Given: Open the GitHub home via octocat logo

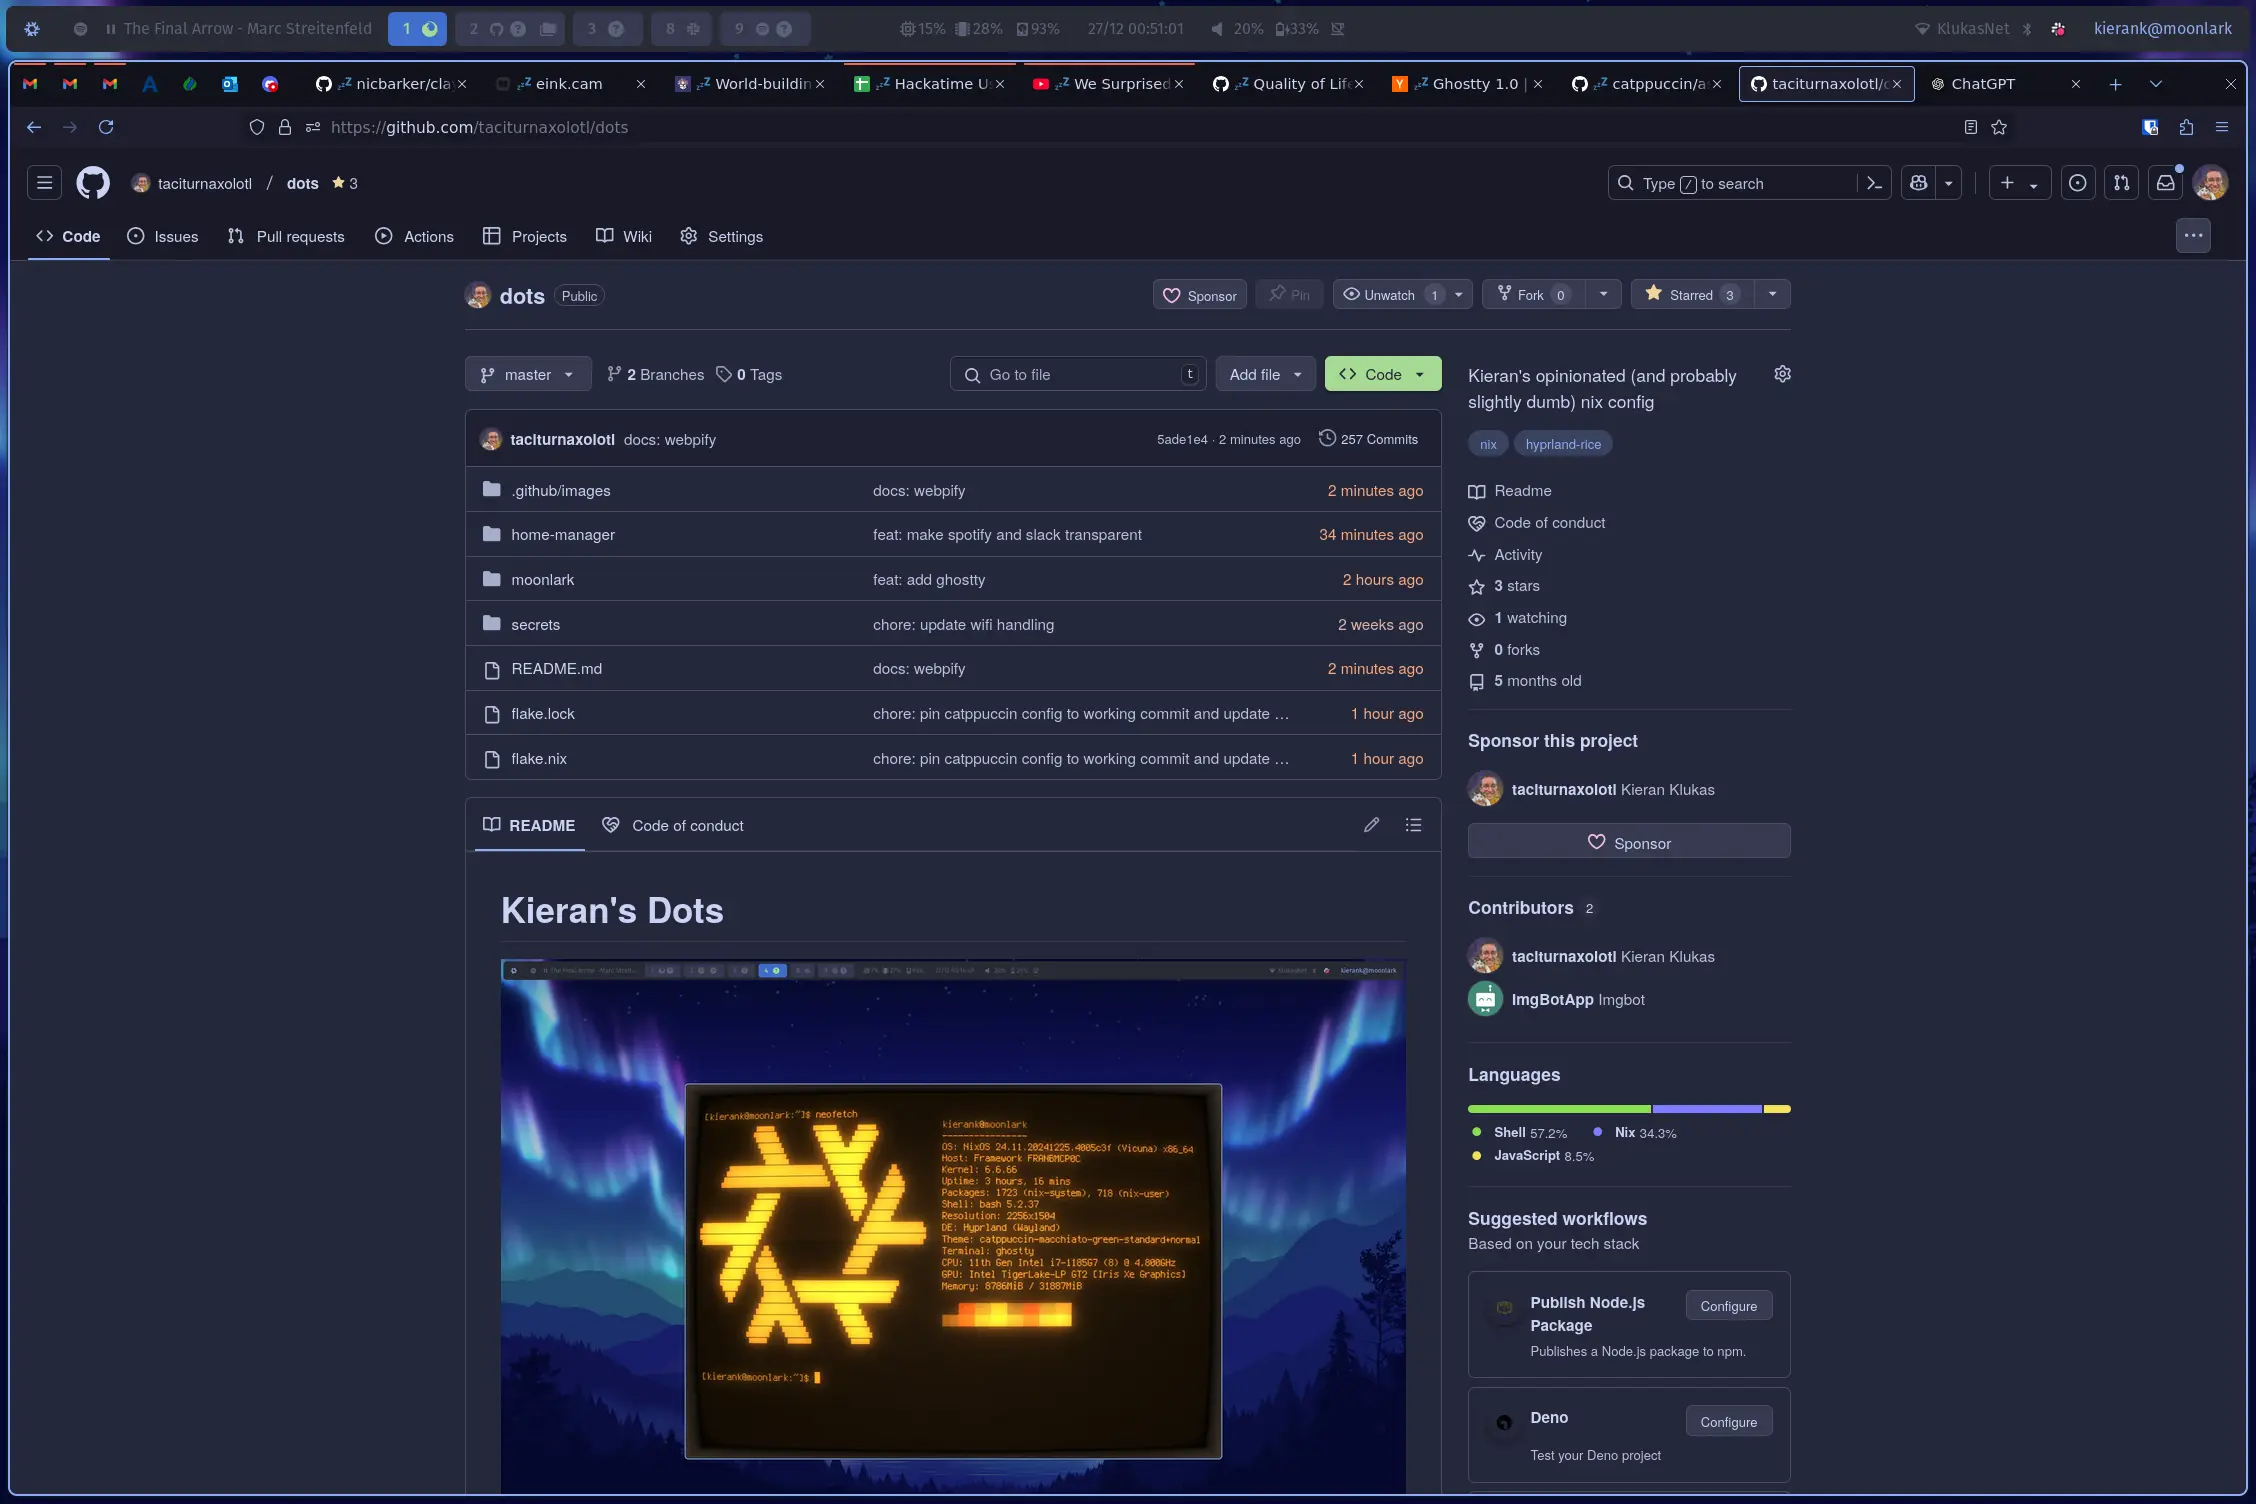Looking at the screenshot, I should pos(91,183).
